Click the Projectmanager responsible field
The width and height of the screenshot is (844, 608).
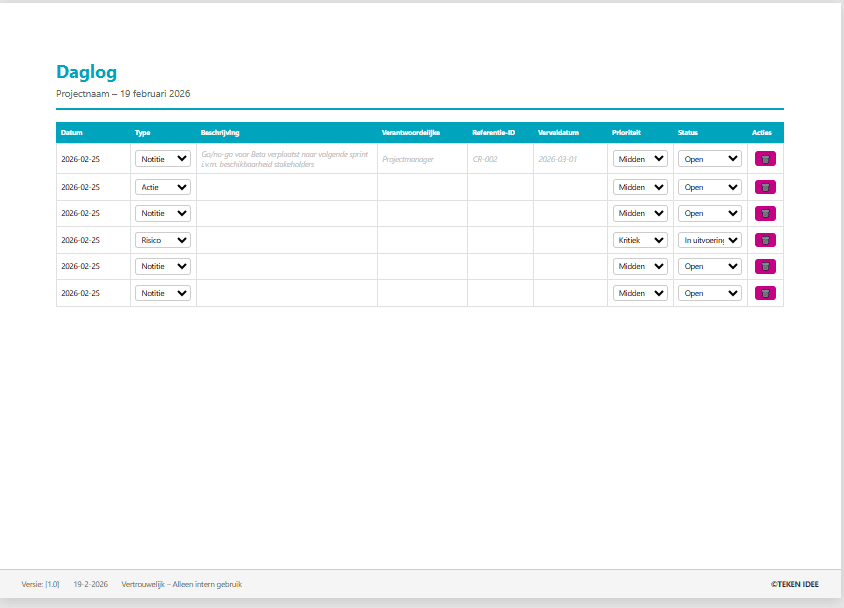(422, 159)
